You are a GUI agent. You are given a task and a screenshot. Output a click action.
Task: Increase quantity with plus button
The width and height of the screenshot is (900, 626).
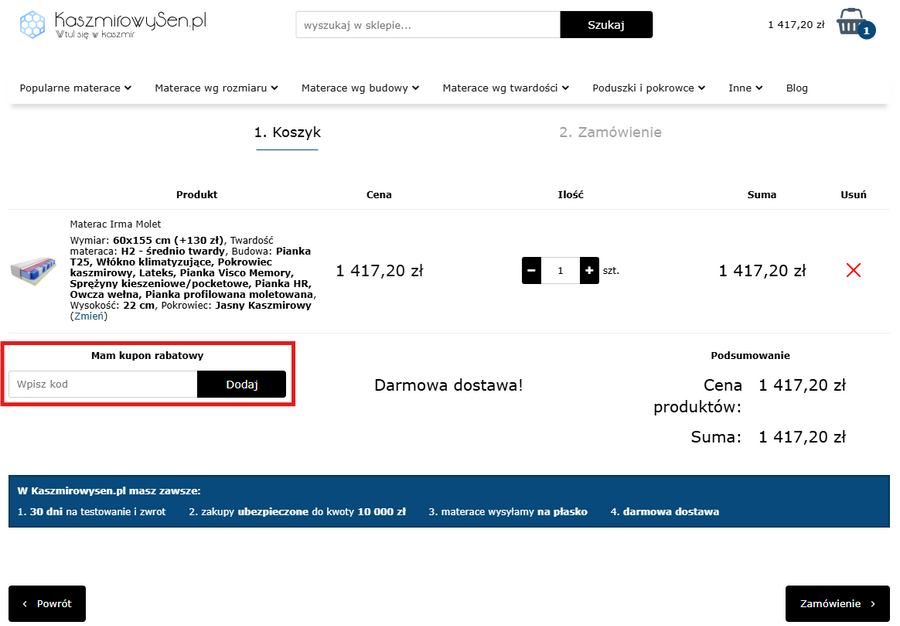[x=589, y=270]
